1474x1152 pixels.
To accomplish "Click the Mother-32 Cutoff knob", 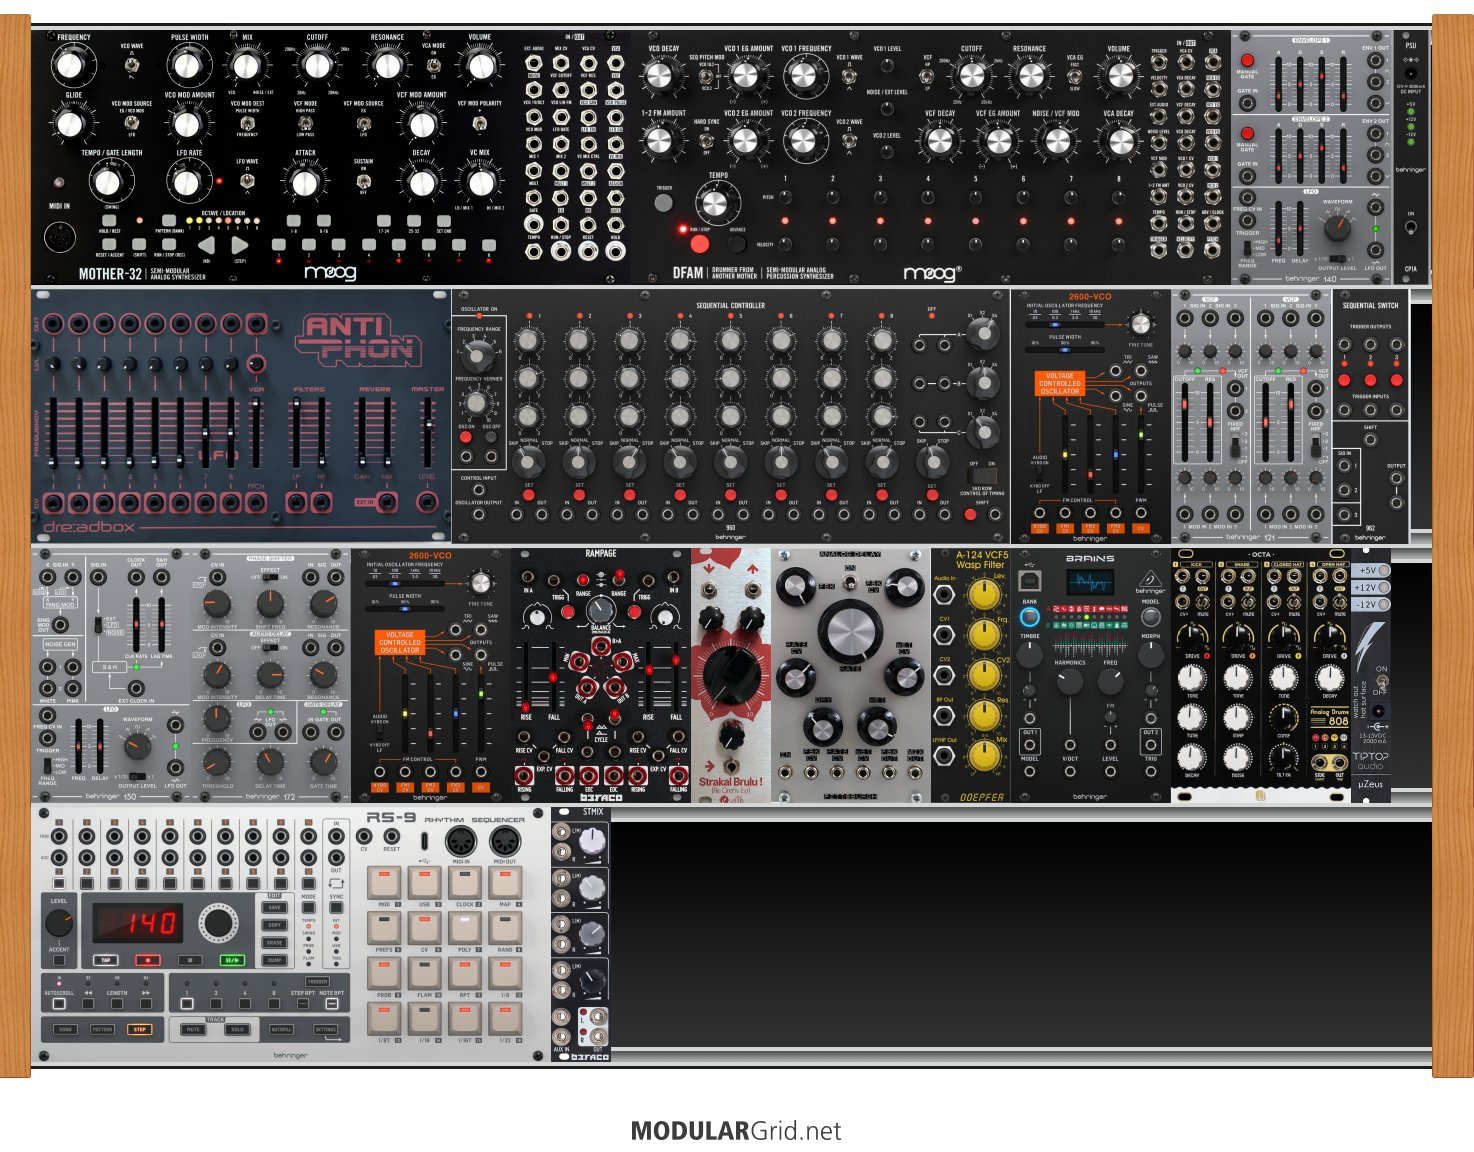I will [317, 65].
